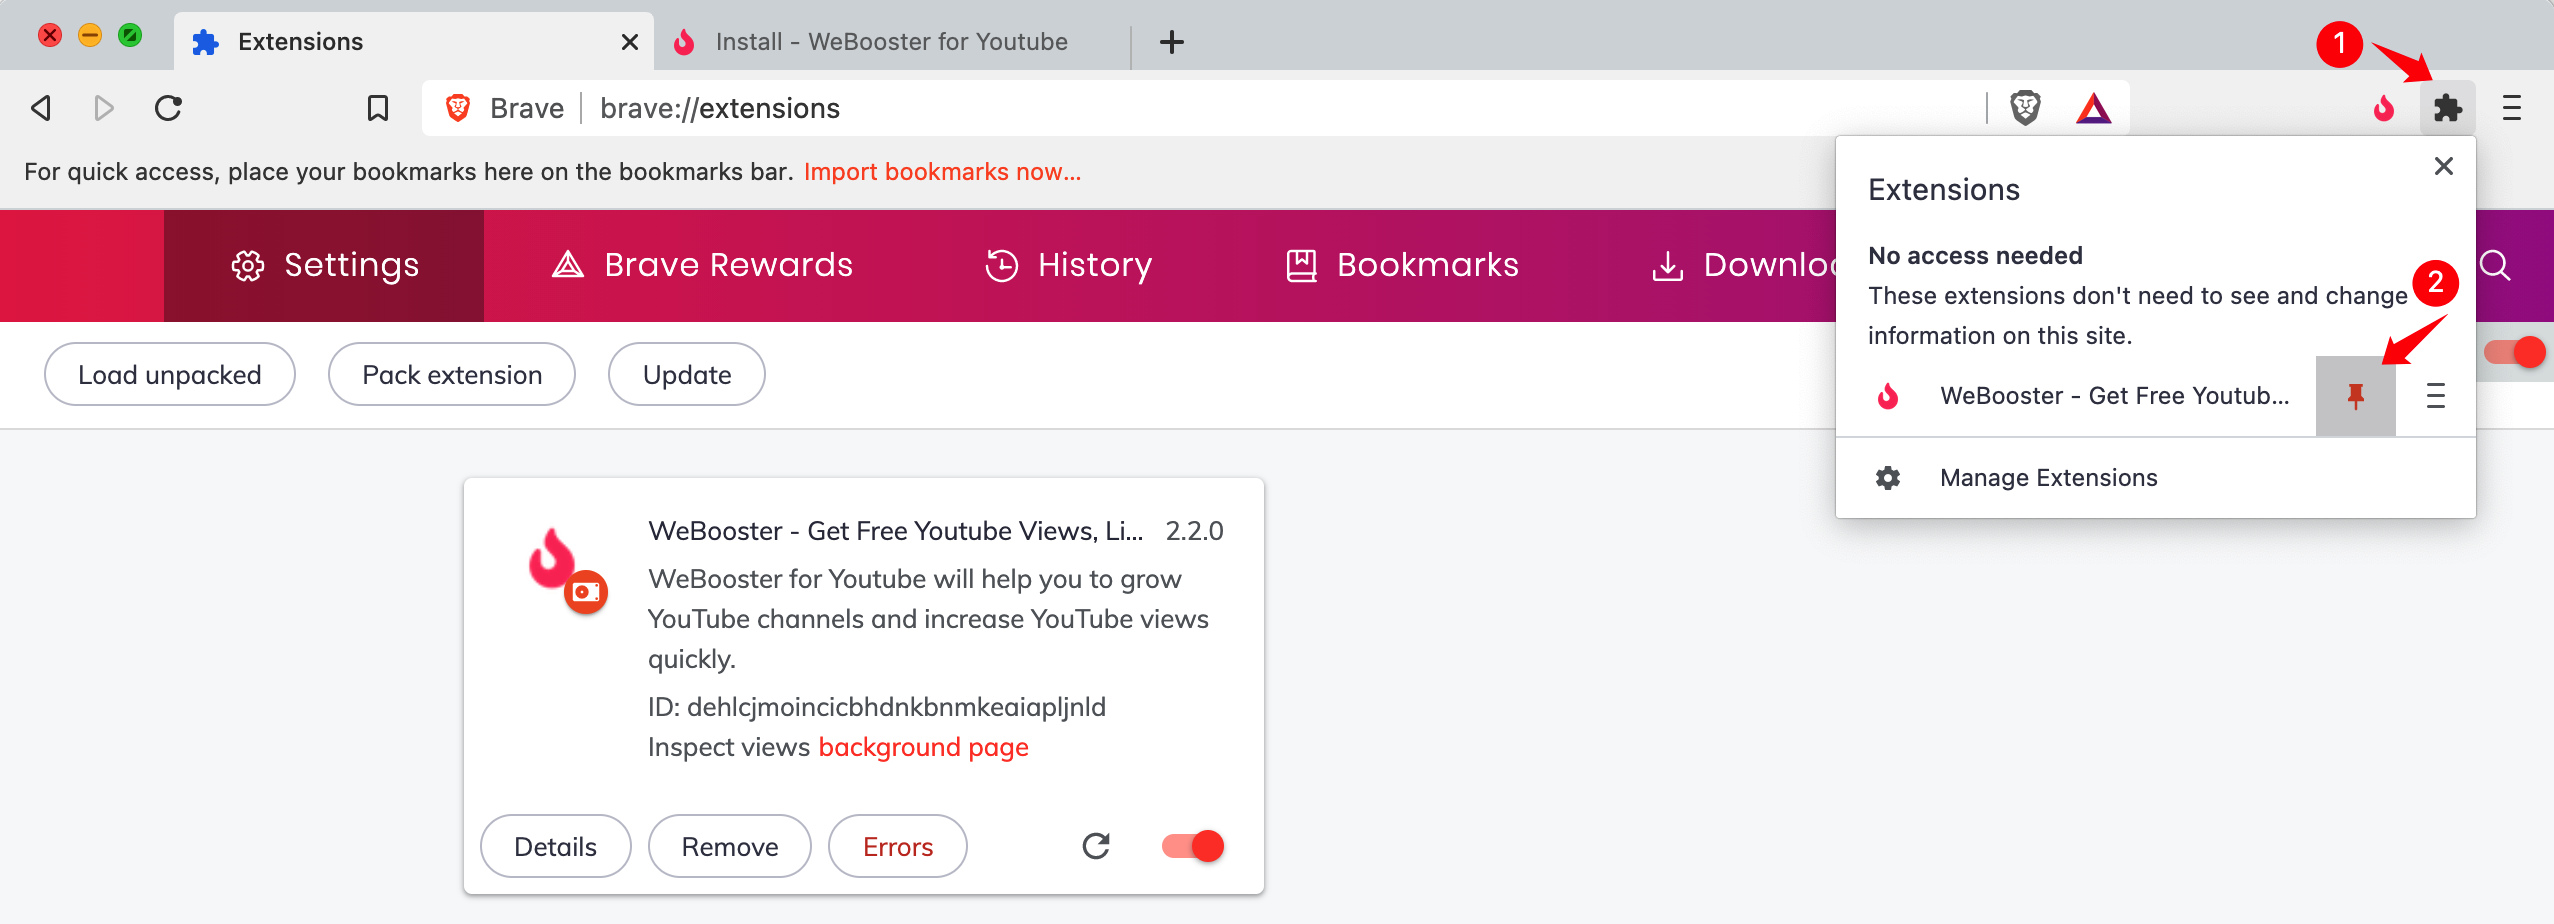
Task: View Errors for WeBooster extension
Action: 898,847
